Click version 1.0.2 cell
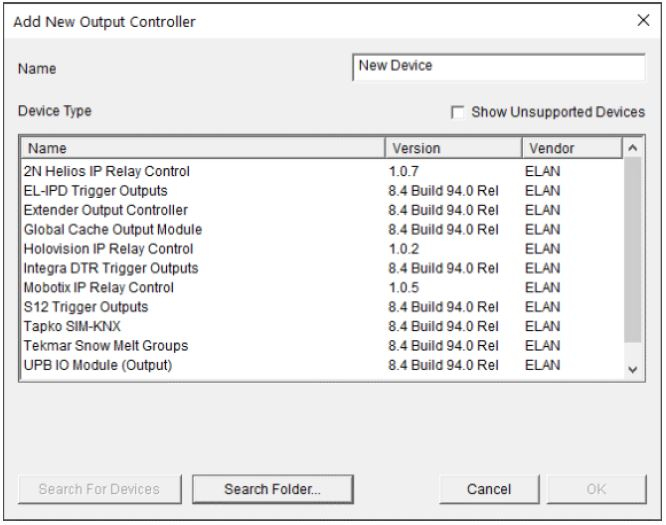The height and width of the screenshot is (525, 666). (x=404, y=249)
